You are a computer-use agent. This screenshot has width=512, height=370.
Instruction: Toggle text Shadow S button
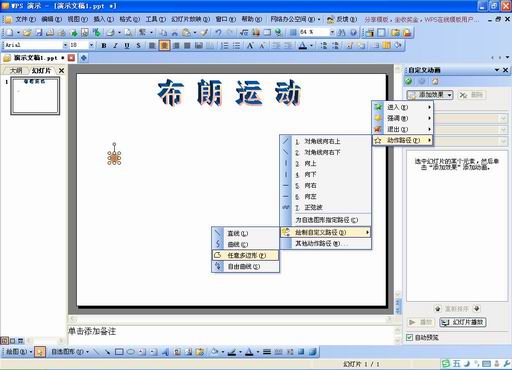pos(138,45)
